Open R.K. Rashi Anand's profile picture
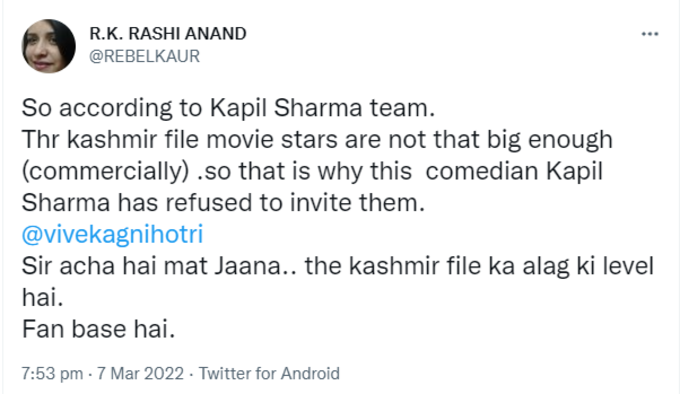Viewport: 680px width, 394px height. click(48, 46)
